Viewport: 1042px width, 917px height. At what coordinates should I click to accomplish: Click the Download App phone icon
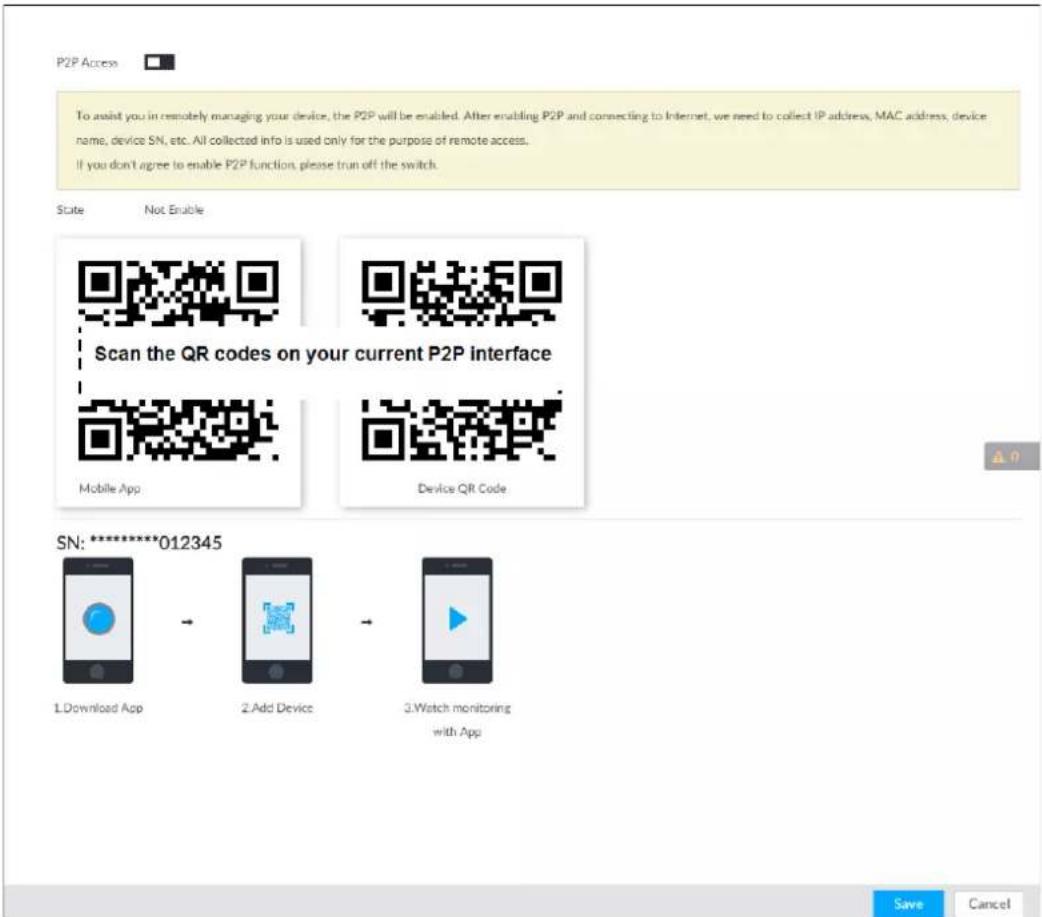point(98,620)
